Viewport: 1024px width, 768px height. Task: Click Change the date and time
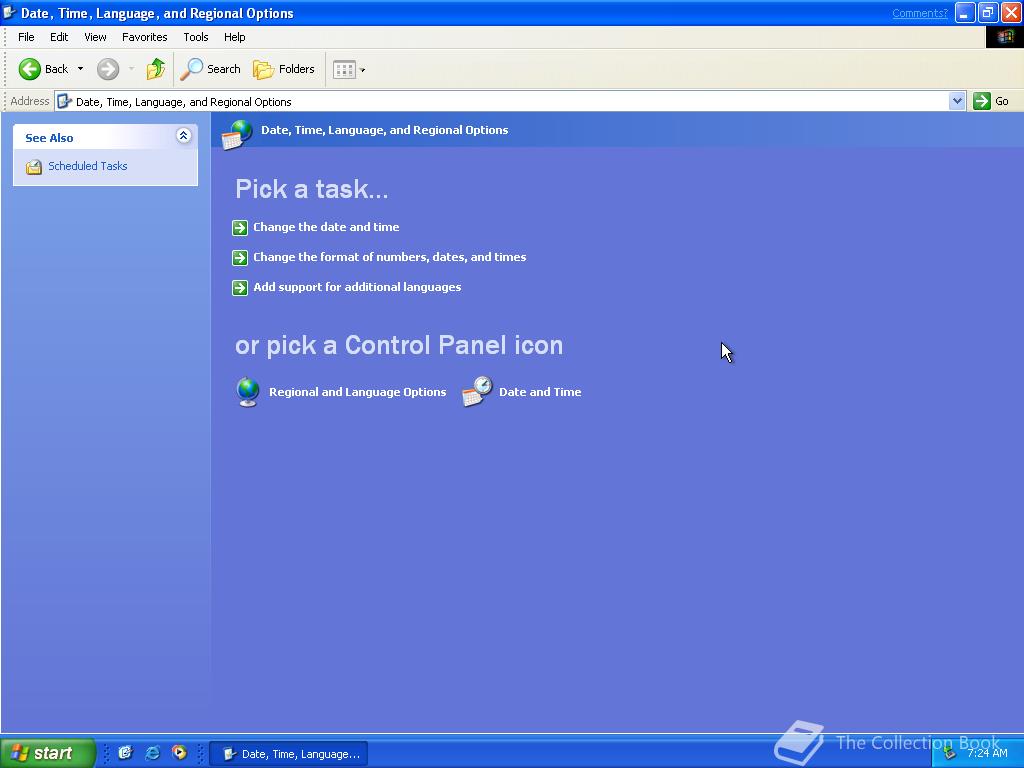(326, 227)
